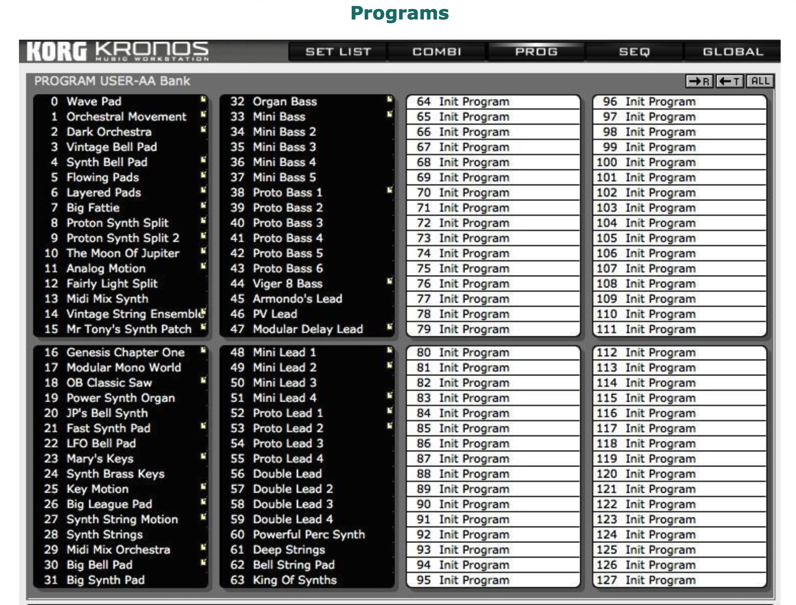Choose program 28 Synth Strings
This screenshot has height=605, width=796.
click(x=121, y=534)
